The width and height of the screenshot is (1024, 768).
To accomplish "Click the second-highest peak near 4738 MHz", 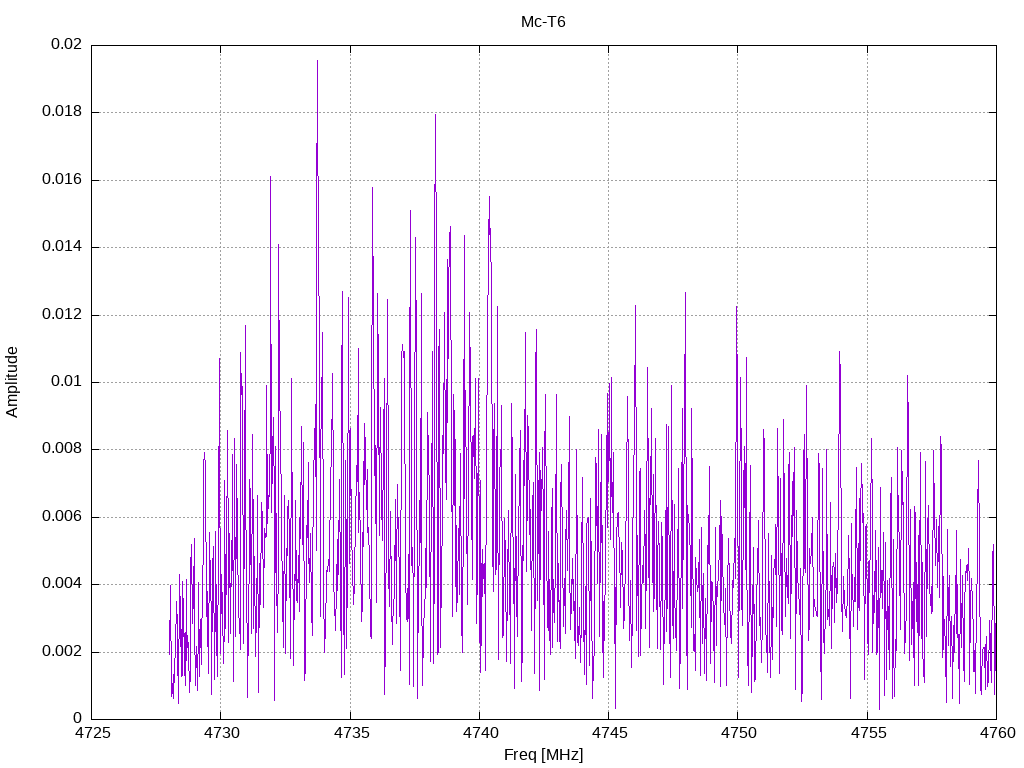I will (x=435, y=116).
